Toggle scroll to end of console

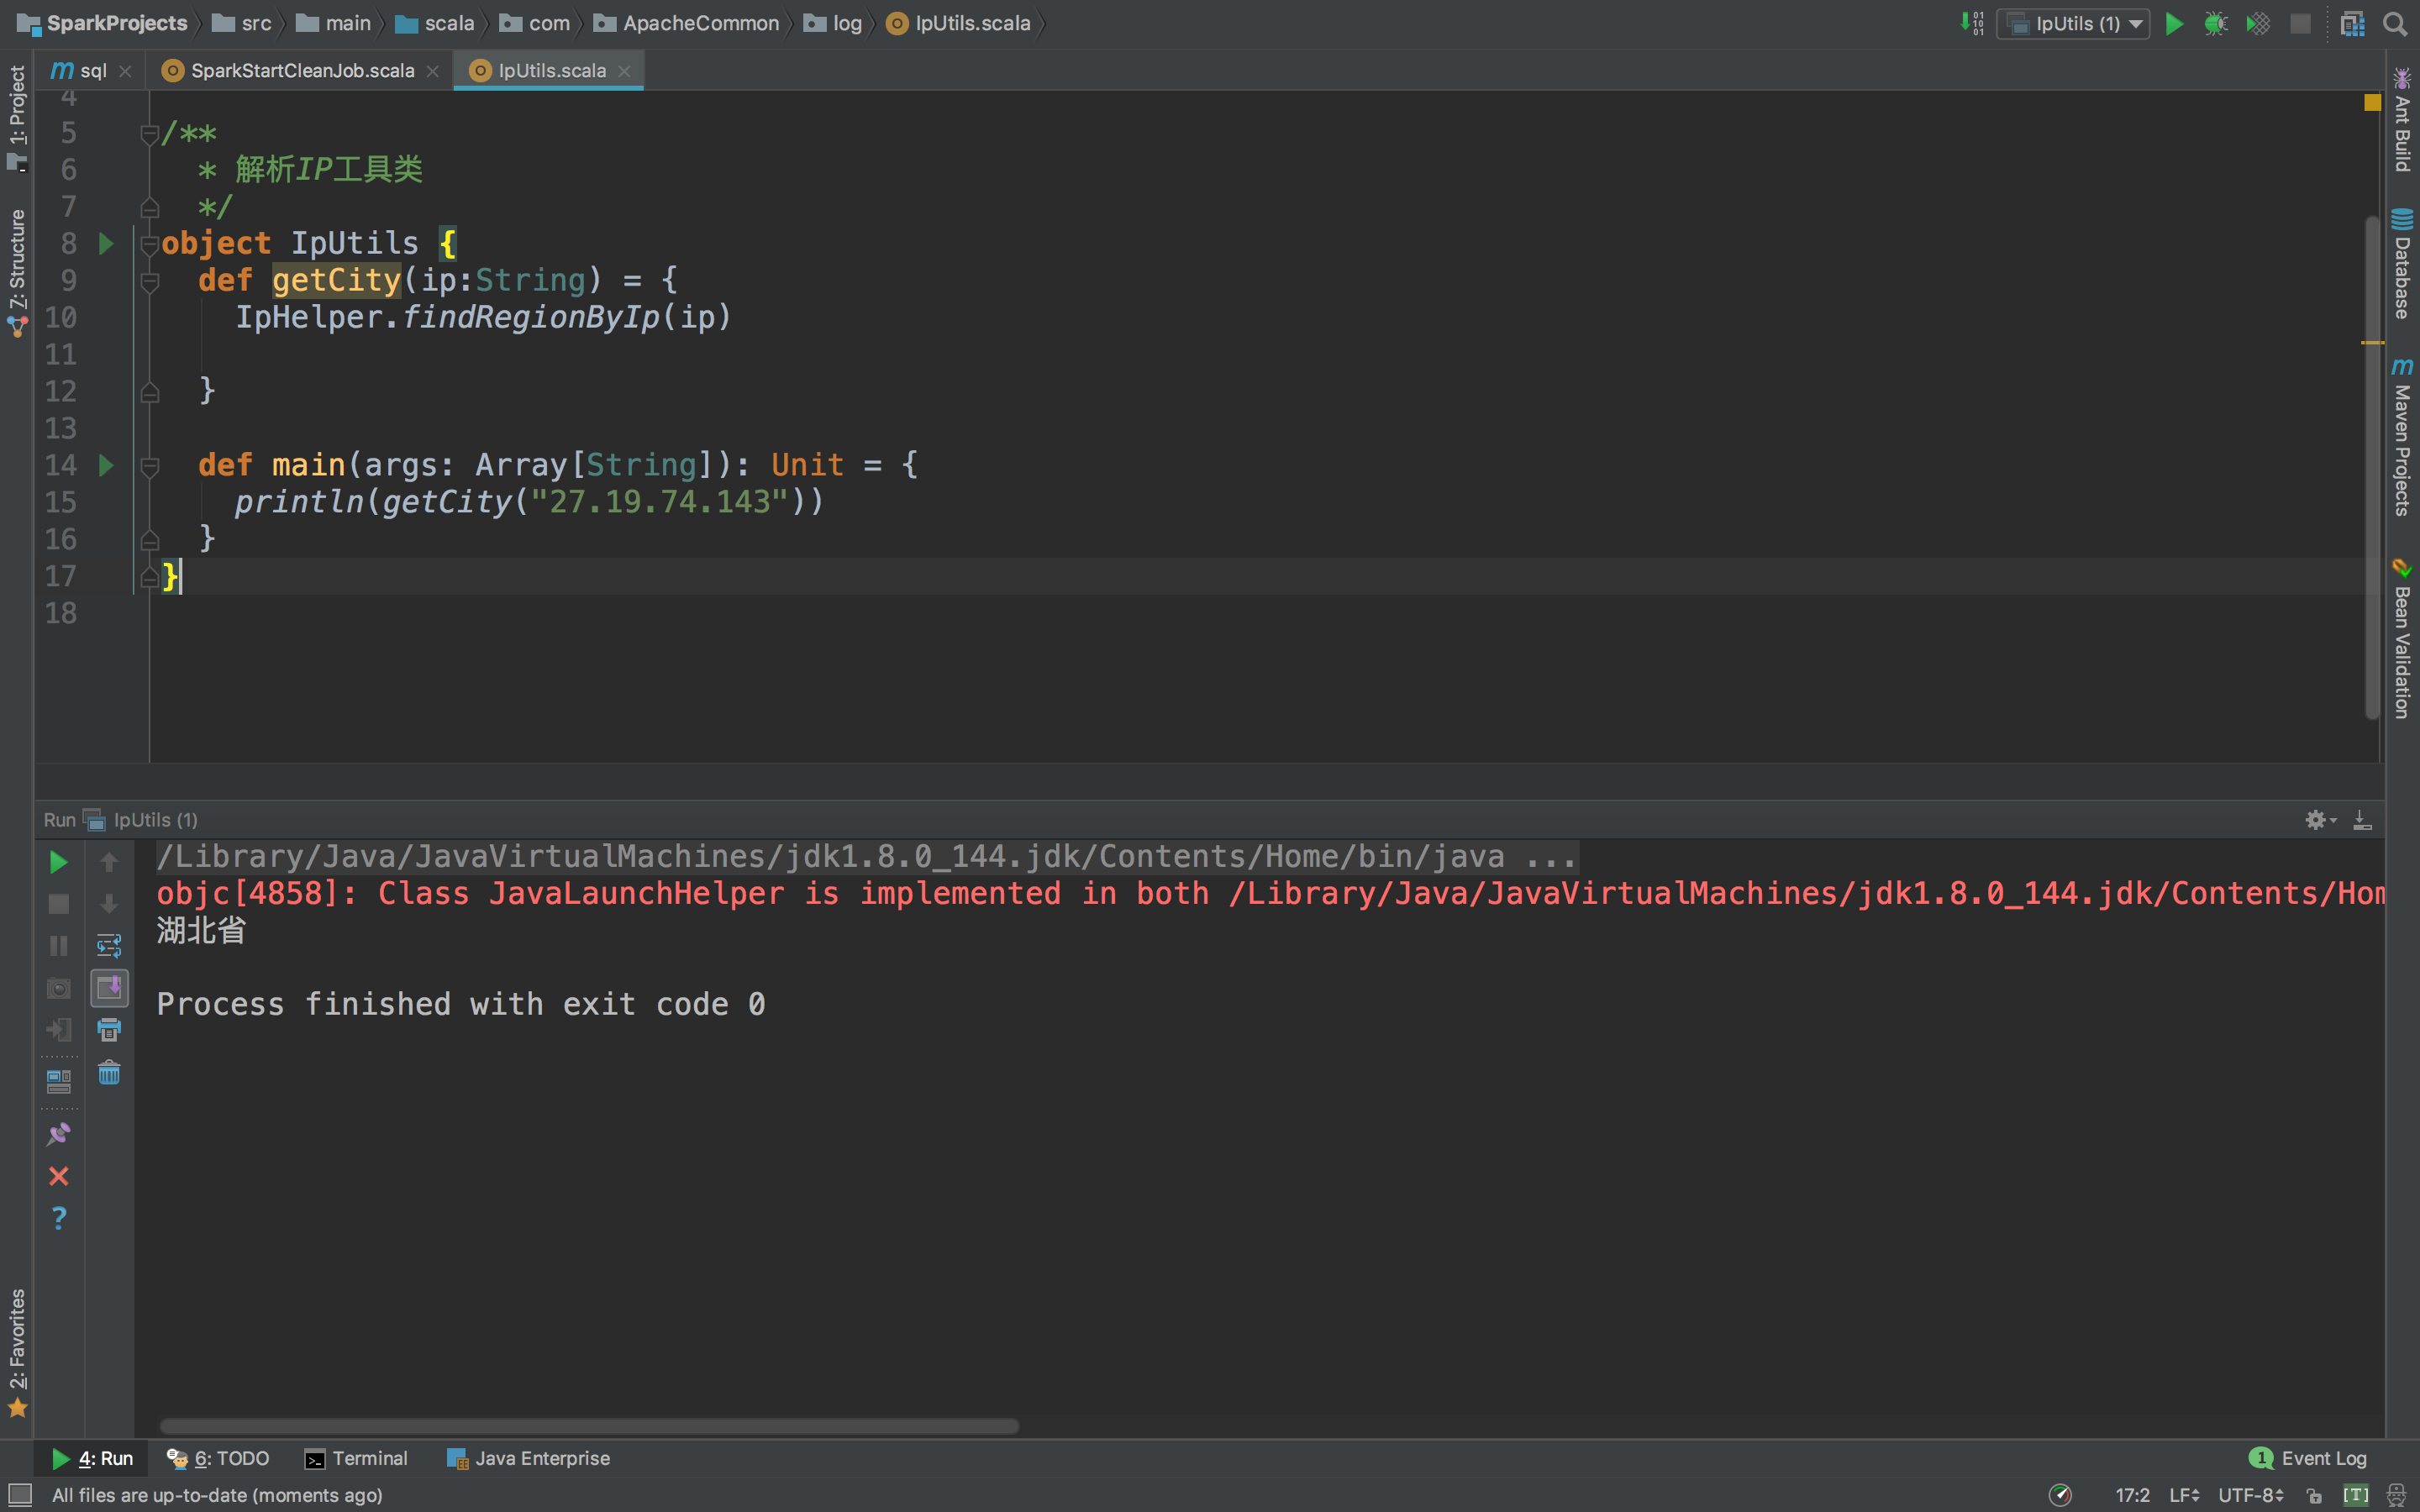(109, 988)
